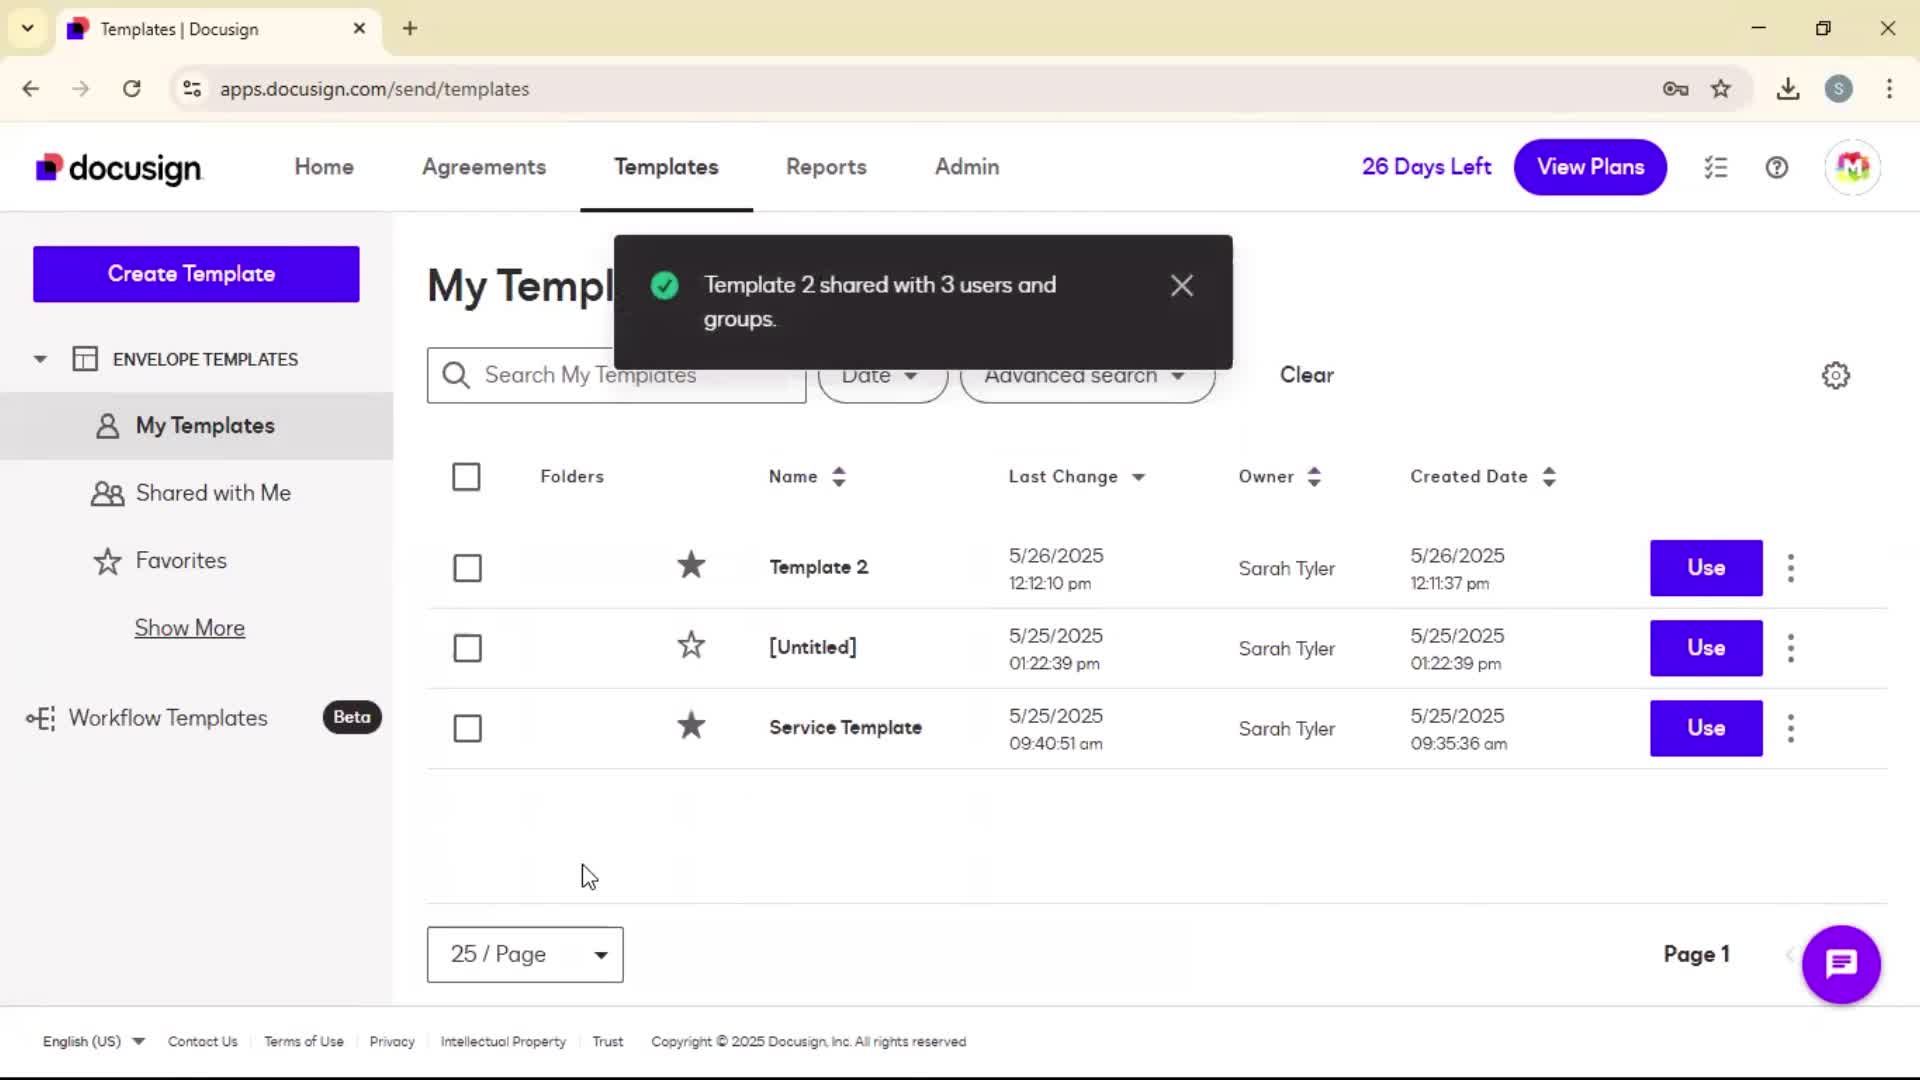Click the Create Template button
The height and width of the screenshot is (1080, 1920).
(196, 274)
